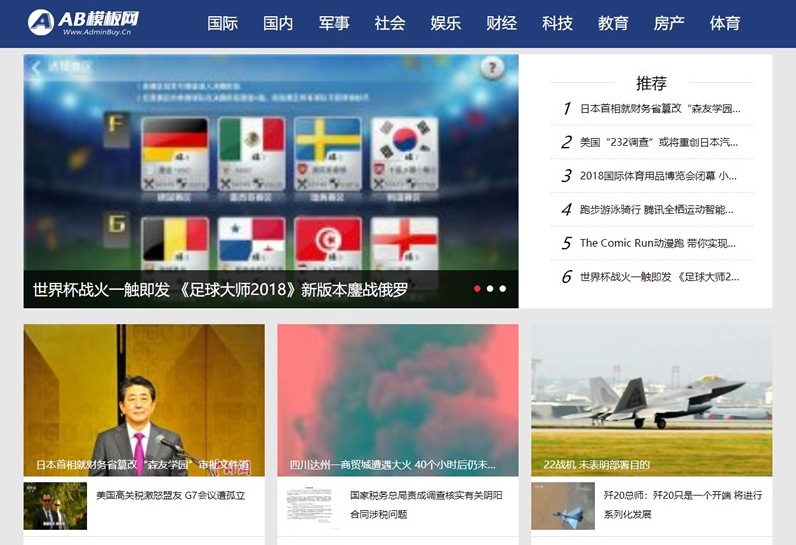This screenshot has height=545, width=796.
Task: Click the 四川达州一商贸城 image caption text
Action: [392, 465]
